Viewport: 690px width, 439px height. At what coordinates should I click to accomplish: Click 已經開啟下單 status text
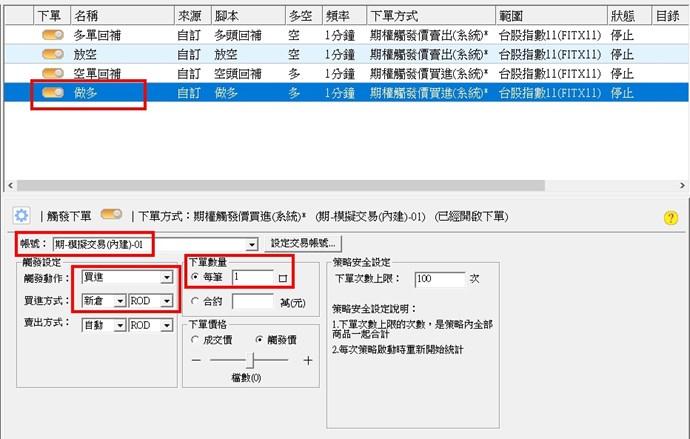[x=471, y=216]
